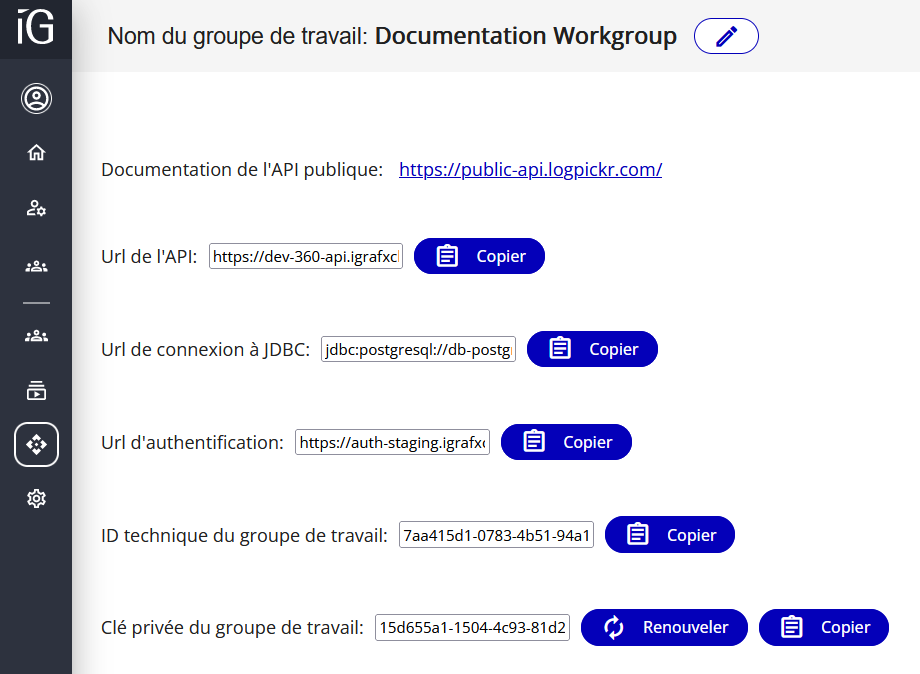
Task: Copy the authentication URL
Action: point(566,442)
